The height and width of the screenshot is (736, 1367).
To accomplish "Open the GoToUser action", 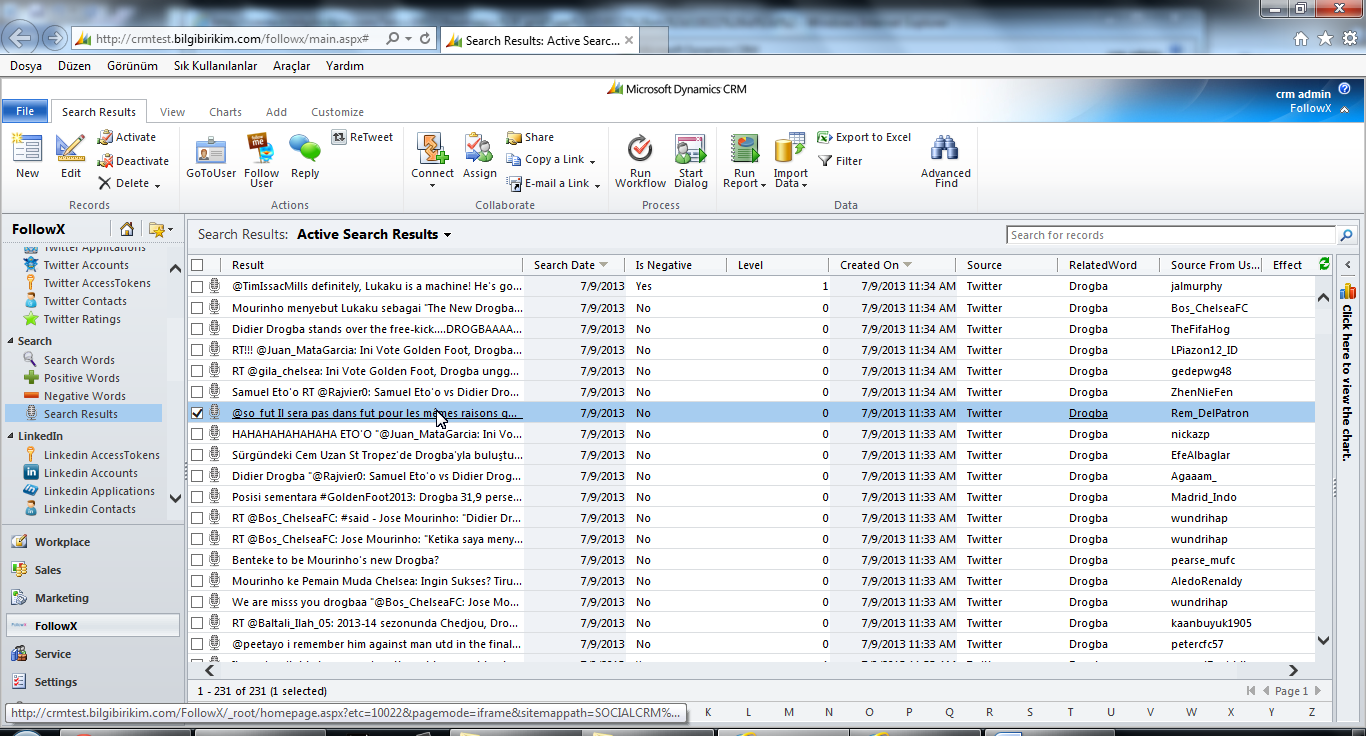I will [211, 157].
